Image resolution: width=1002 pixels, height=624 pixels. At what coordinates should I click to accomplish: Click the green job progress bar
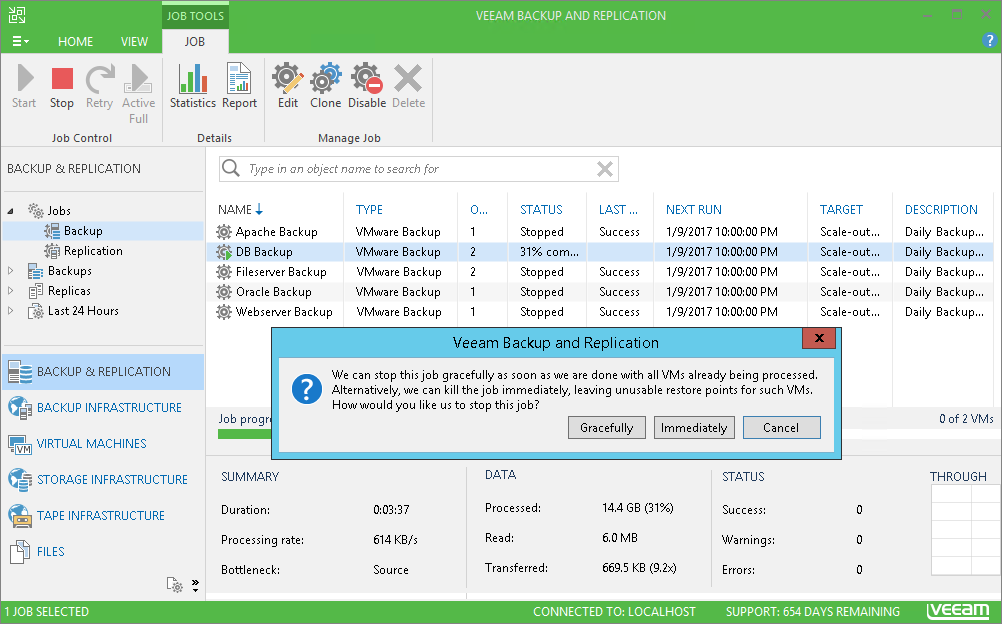point(245,434)
